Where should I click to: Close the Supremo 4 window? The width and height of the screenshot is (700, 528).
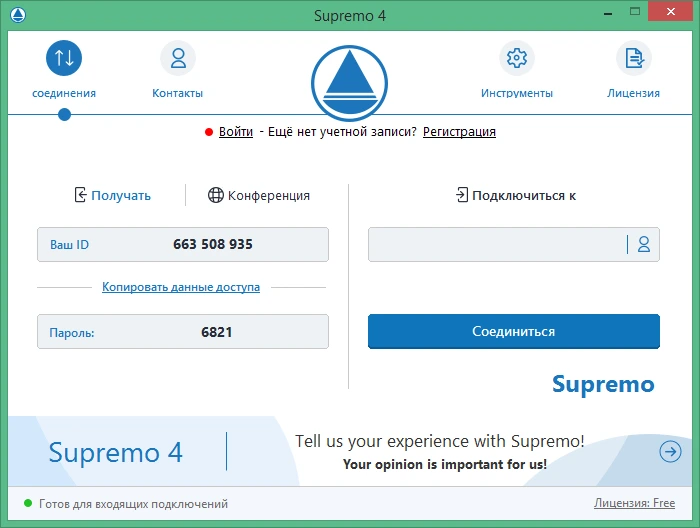(671, 12)
